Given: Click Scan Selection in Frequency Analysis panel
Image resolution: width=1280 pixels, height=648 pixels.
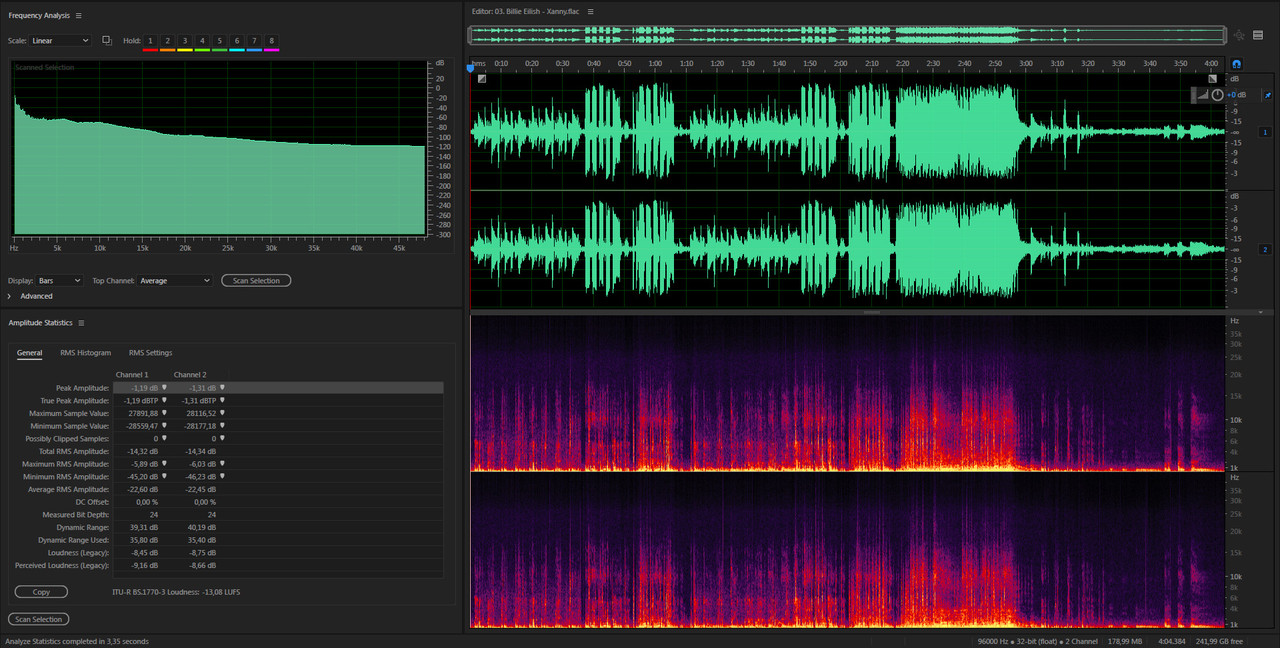Looking at the screenshot, I should [x=256, y=281].
